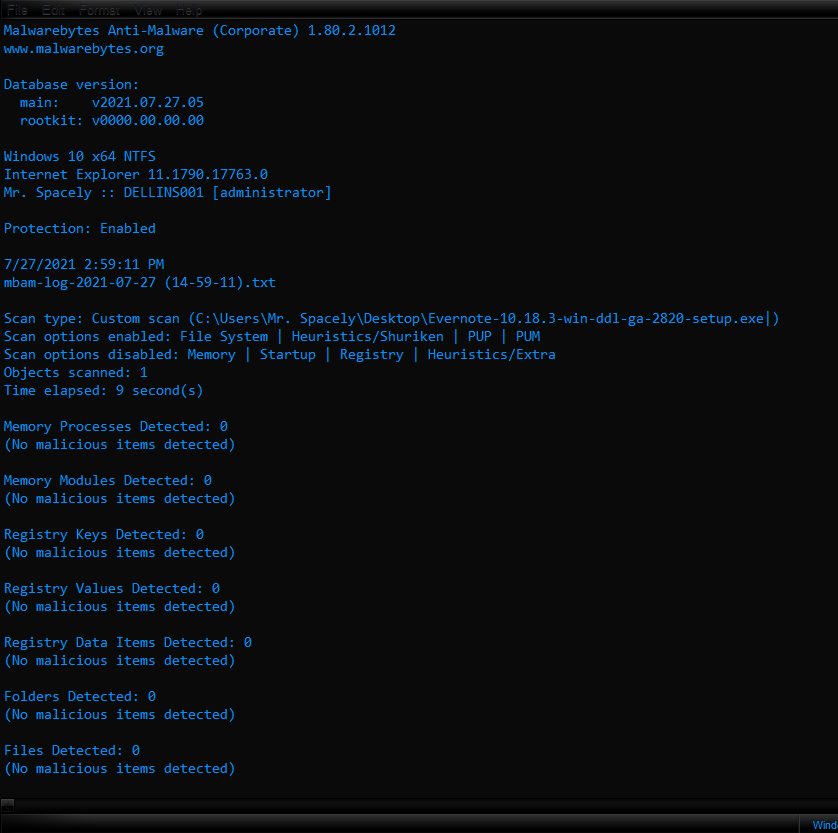This screenshot has width=838, height=833.
Task: Click the horizontal scrollbar left arrow
Action: pos(7,805)
